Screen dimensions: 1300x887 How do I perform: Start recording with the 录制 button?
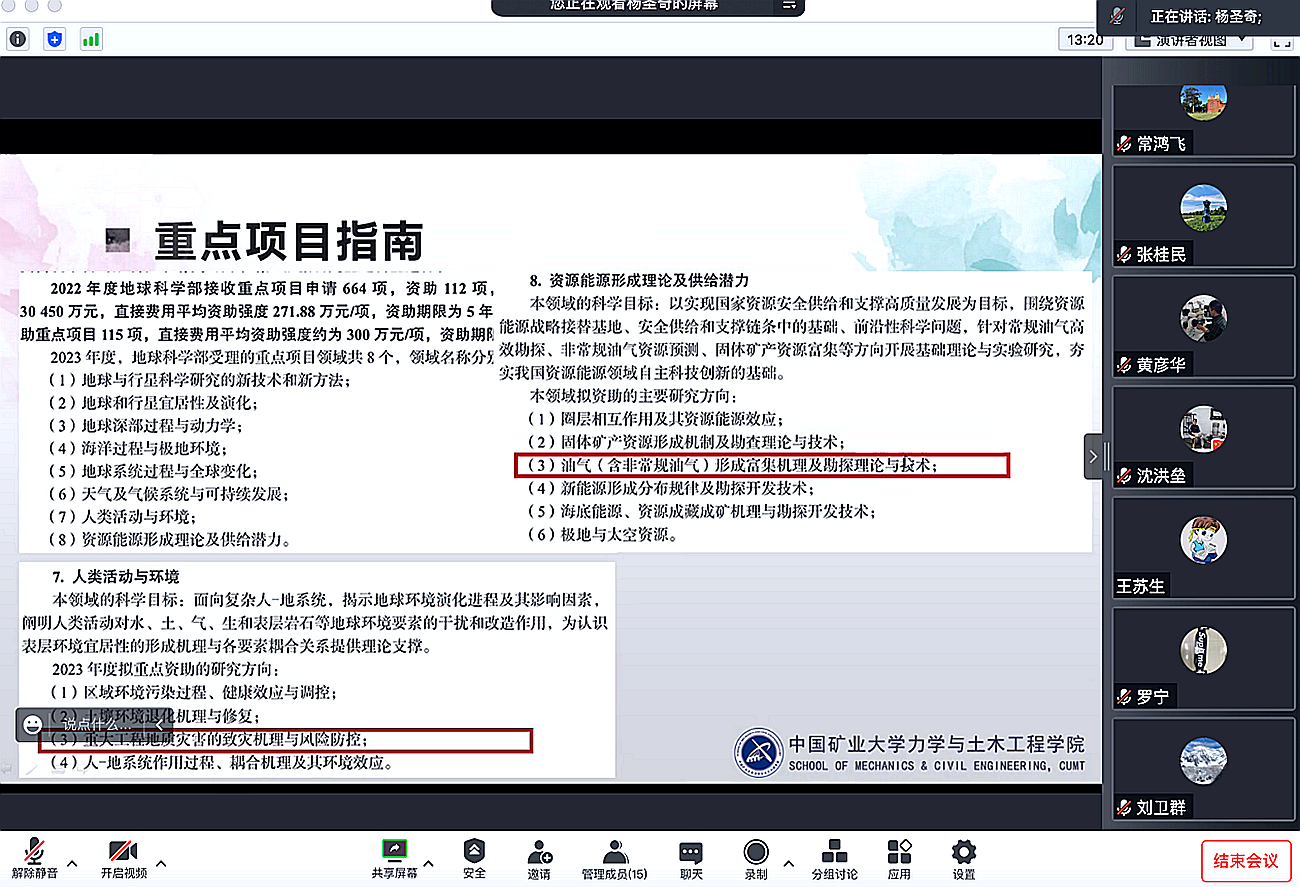pos(756,852)
